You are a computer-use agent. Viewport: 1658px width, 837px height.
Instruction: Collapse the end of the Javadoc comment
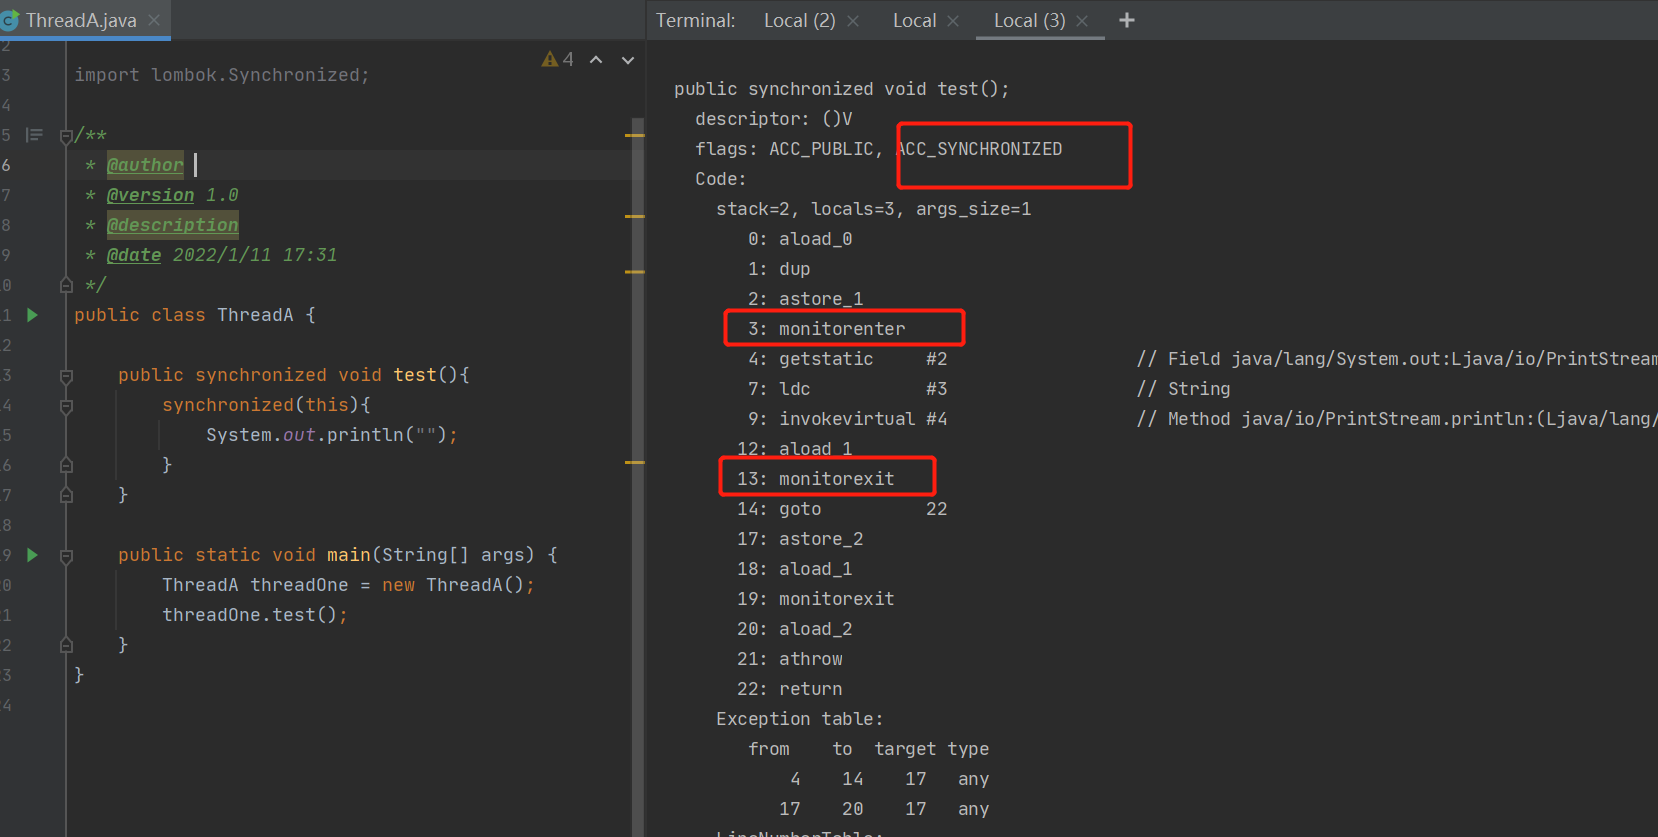[x=66, y=285]
